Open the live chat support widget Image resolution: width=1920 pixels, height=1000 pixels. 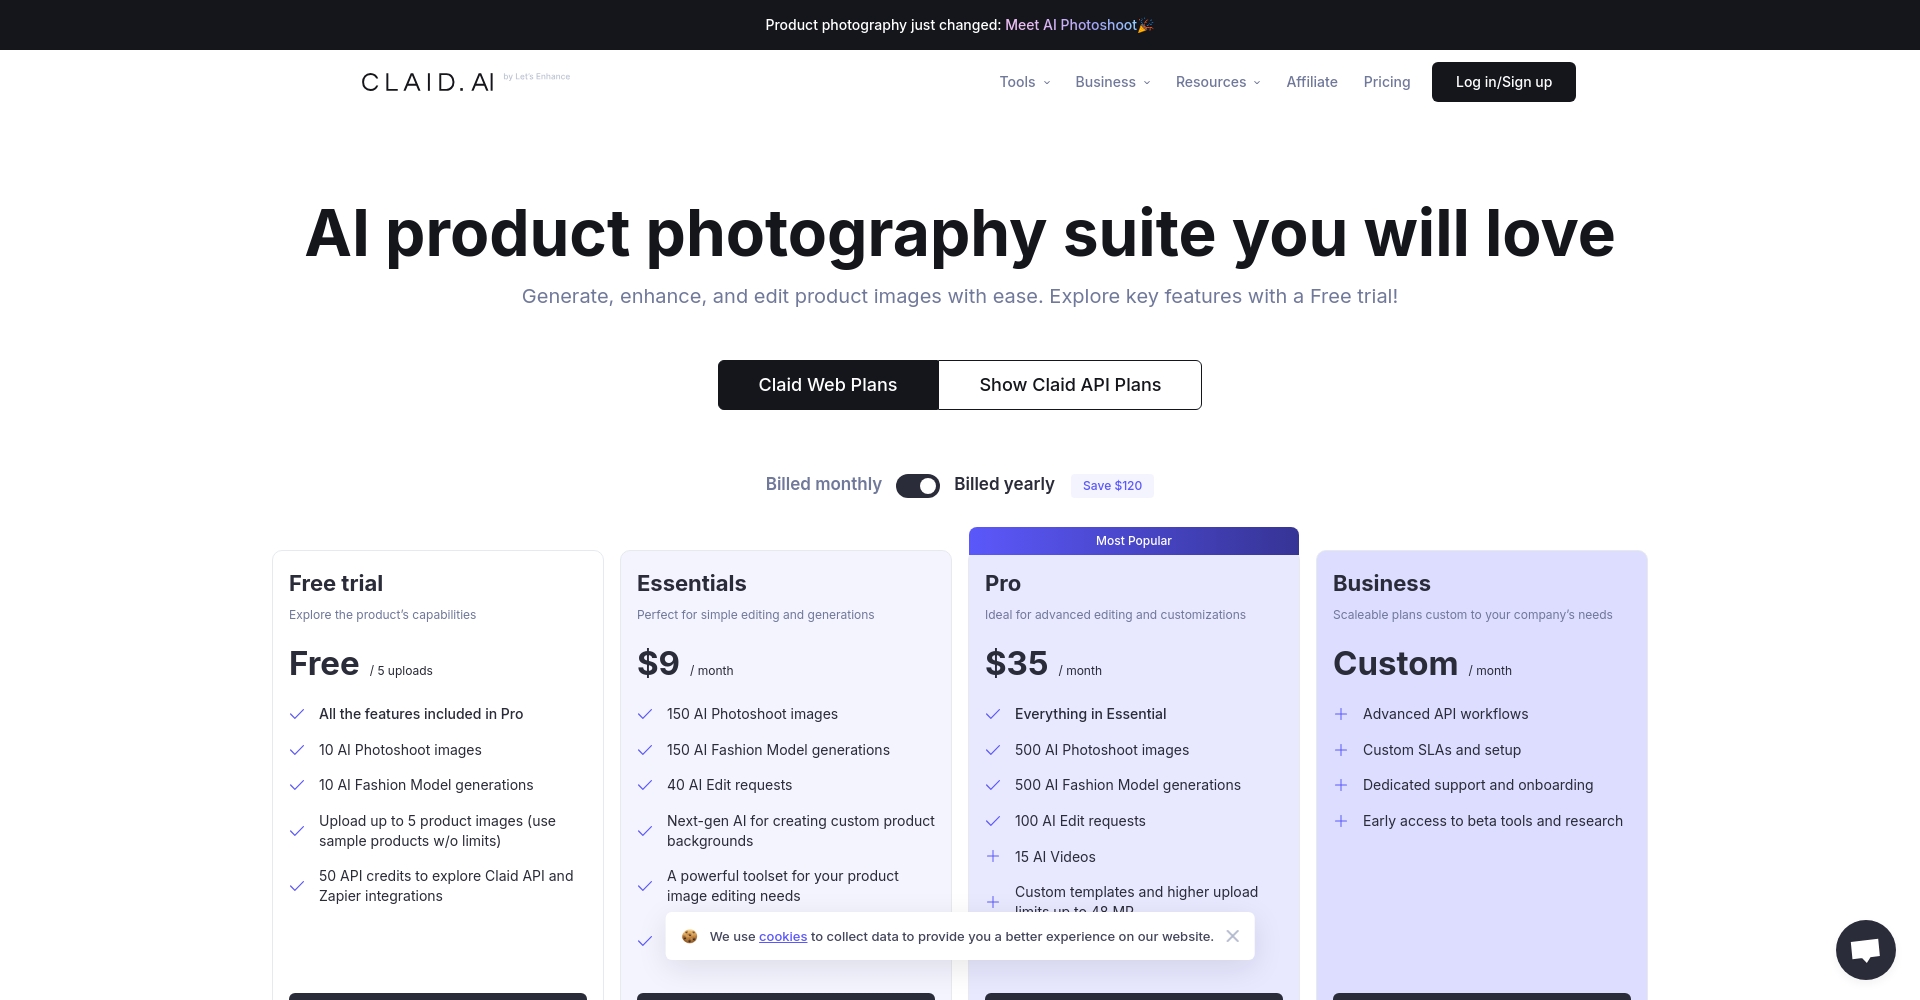pos(1864,948)
